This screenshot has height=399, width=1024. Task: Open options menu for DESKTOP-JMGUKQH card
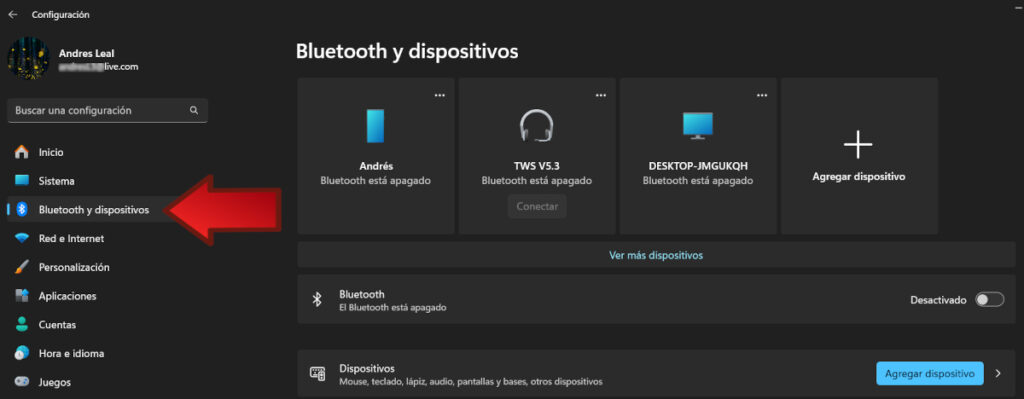762,95
